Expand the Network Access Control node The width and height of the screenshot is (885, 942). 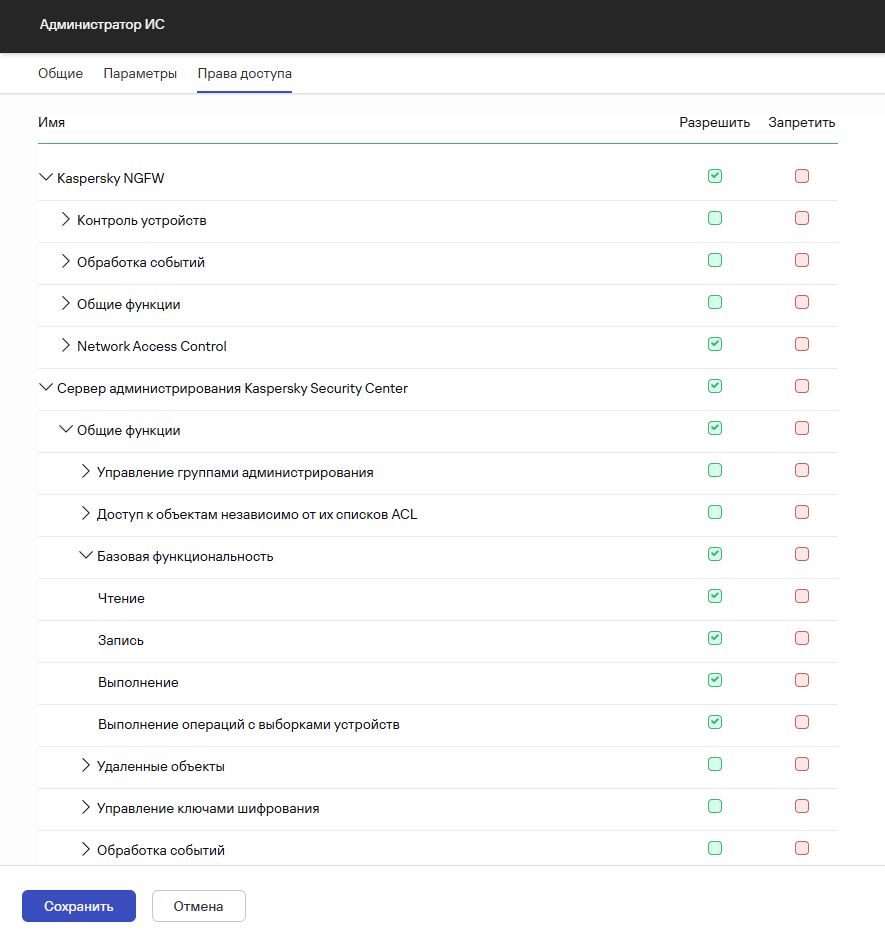click(65, 345)
